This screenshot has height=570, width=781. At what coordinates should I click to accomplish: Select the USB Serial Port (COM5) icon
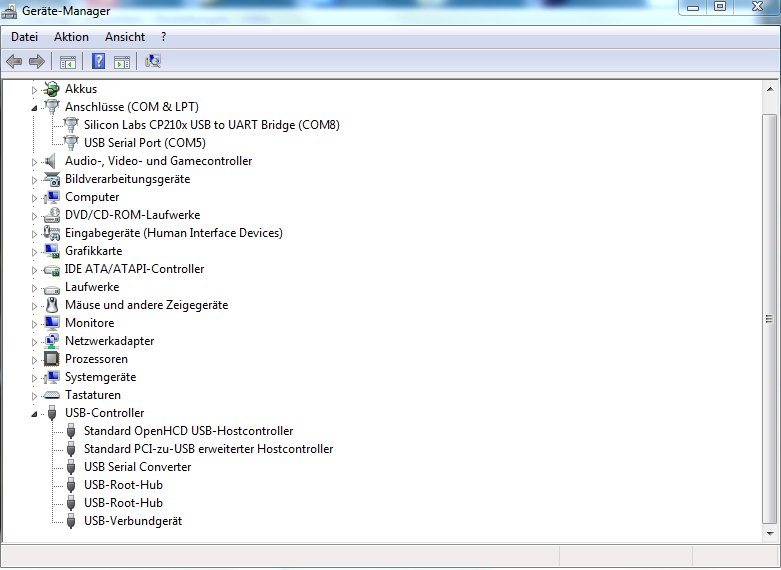[71, 143]
